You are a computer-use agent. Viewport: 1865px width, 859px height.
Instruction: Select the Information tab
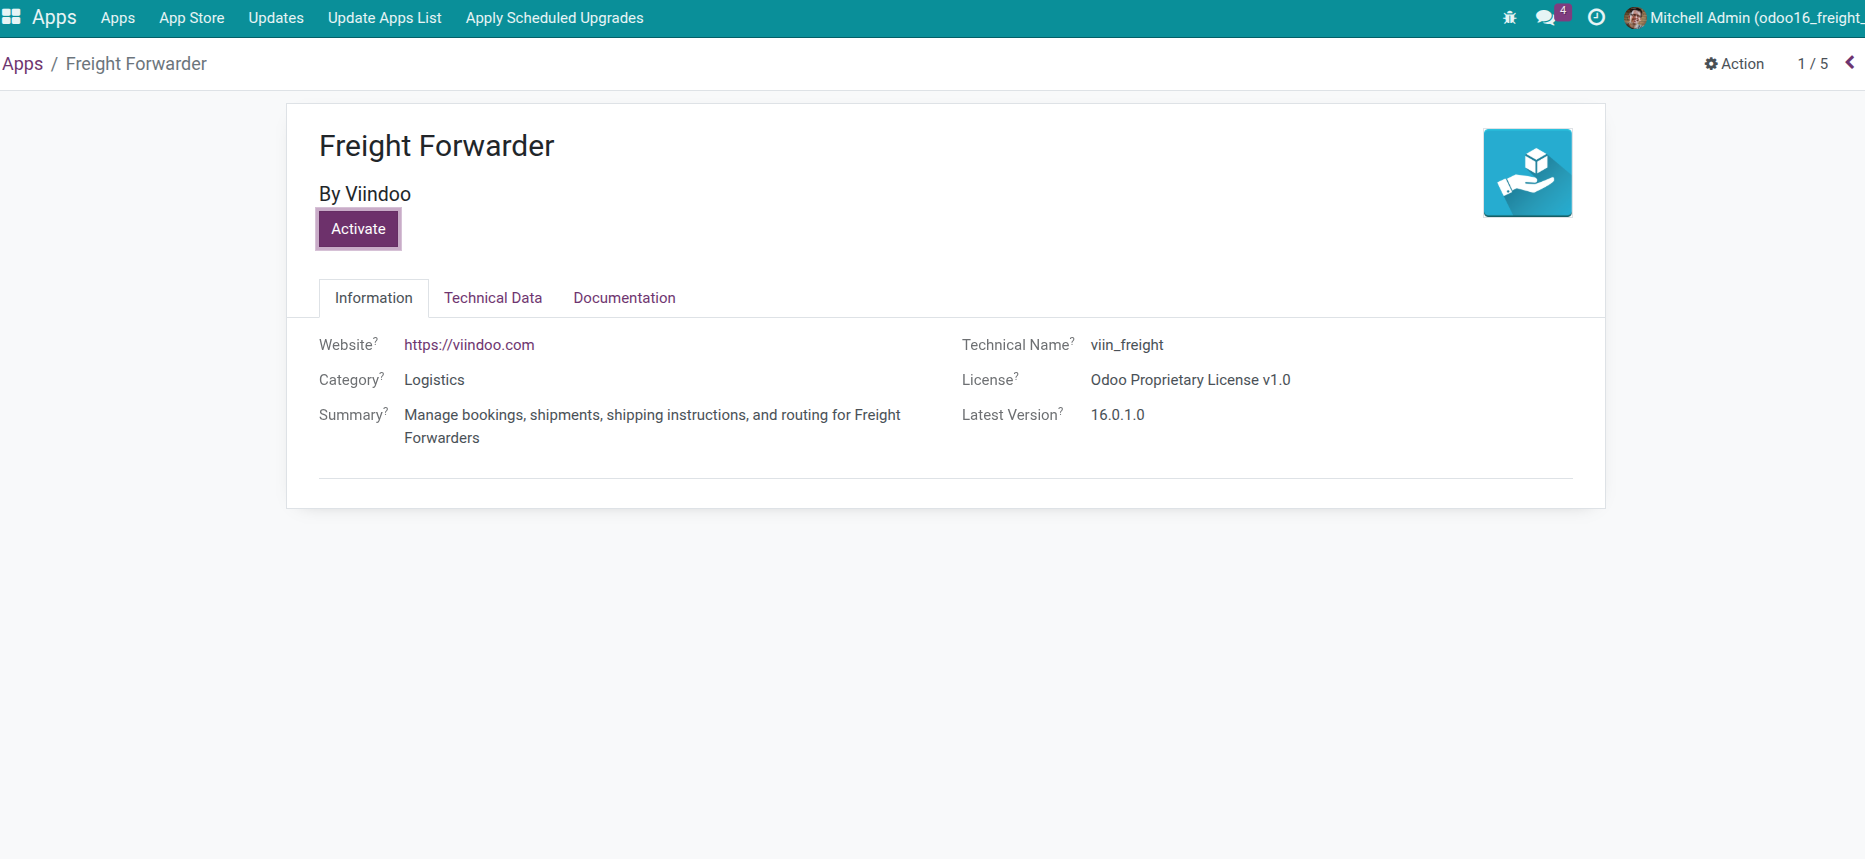click(x=373, y=298)
